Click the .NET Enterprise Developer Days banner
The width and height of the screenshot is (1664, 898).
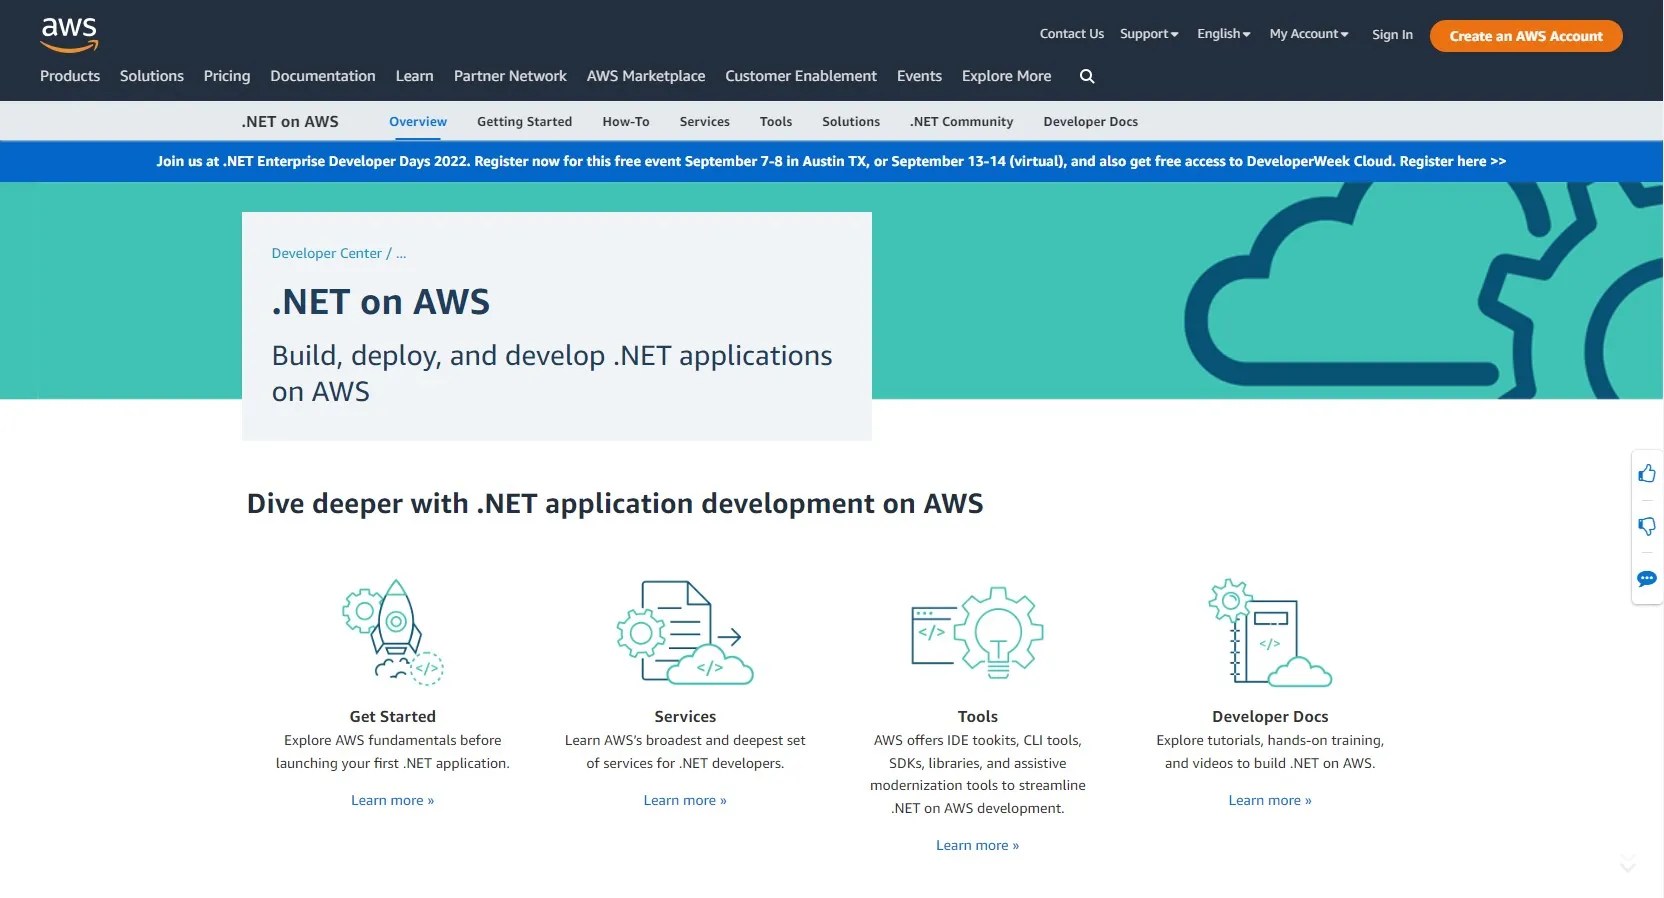pos(831,161)
